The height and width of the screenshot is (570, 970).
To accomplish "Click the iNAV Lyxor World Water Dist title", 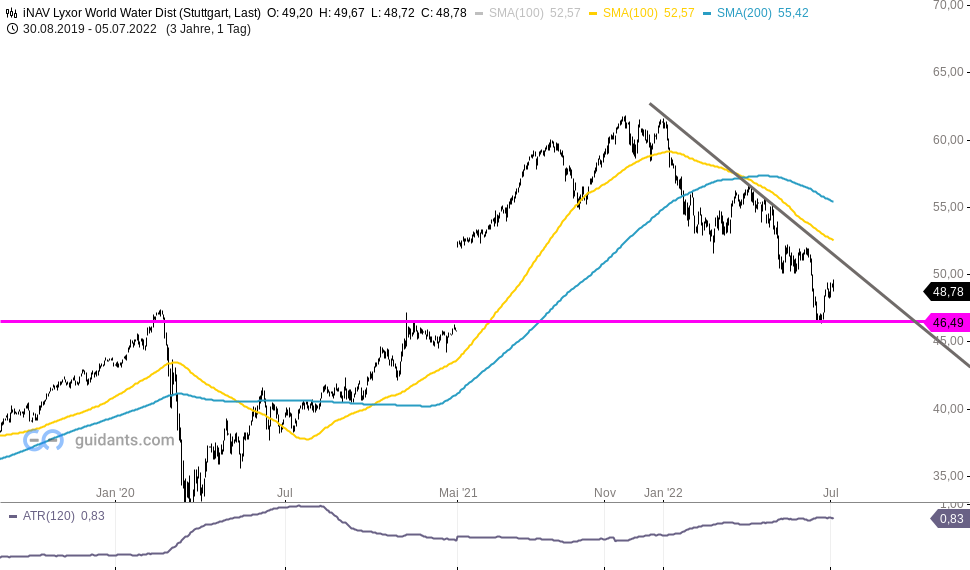I will pos(142,13).
